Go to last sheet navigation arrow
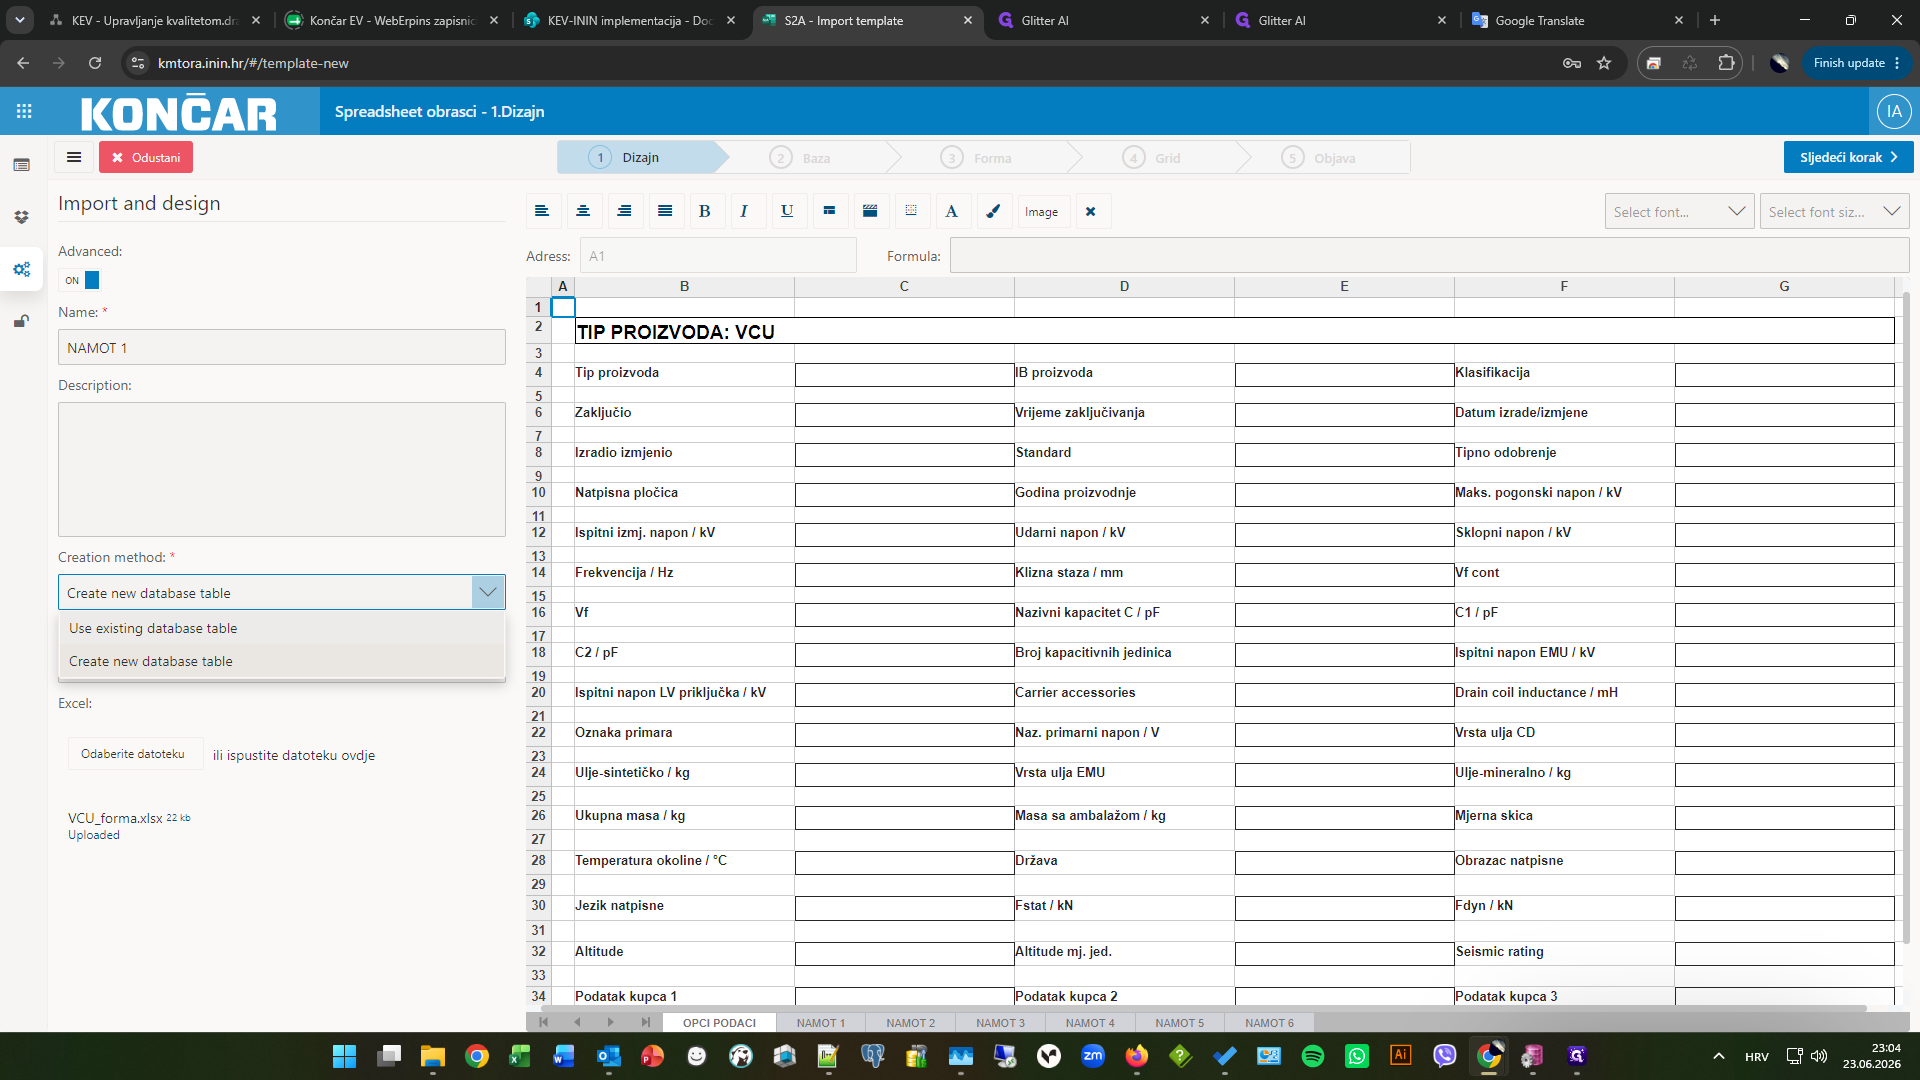Viewport: 1920px width, 1080px height. coord(645,1022)
